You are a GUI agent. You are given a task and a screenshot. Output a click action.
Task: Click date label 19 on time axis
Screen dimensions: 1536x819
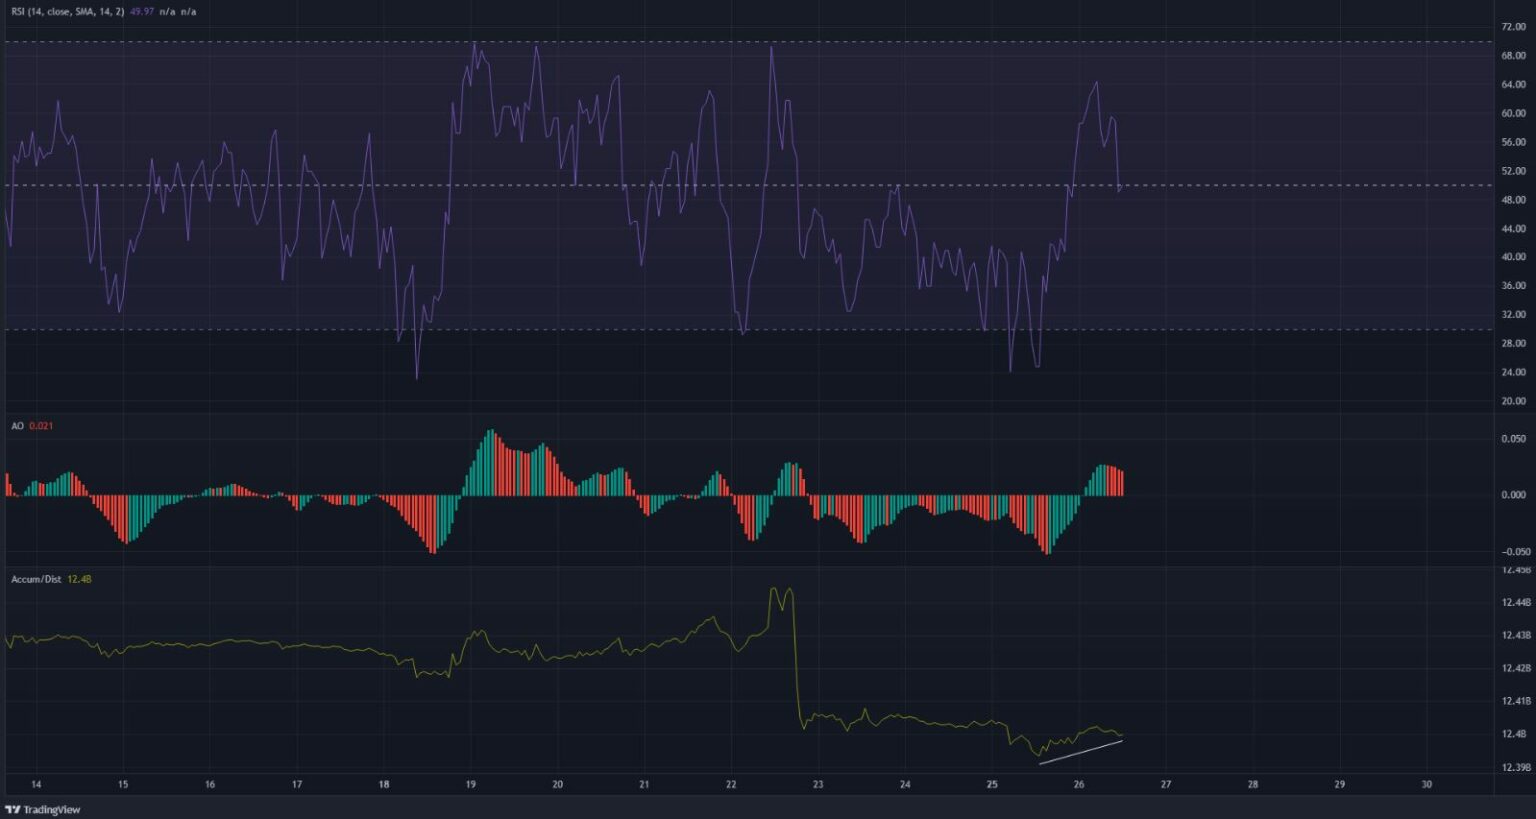(471, 785)
